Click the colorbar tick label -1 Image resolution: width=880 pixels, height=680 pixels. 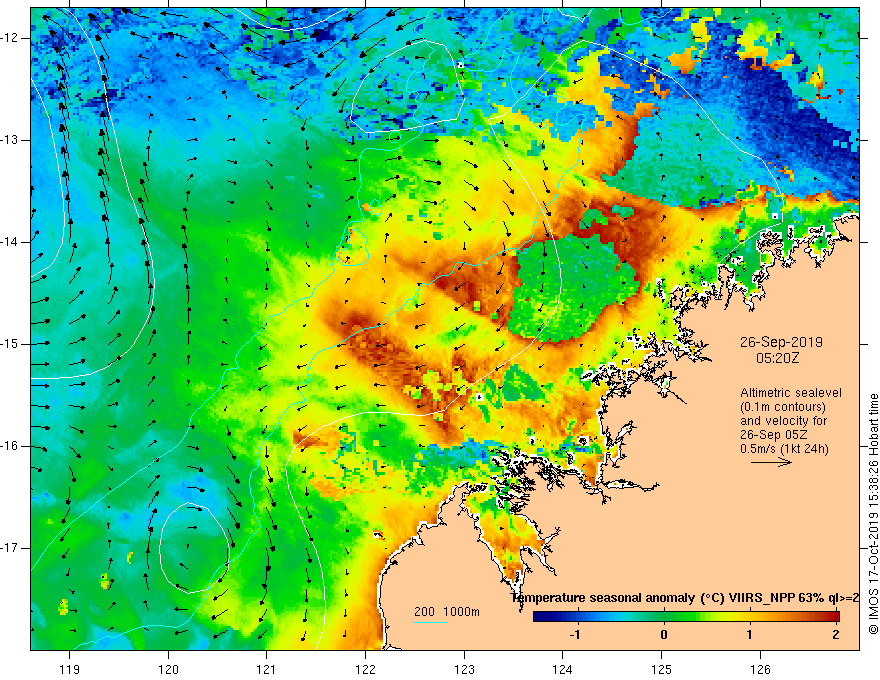click(575, 635)
